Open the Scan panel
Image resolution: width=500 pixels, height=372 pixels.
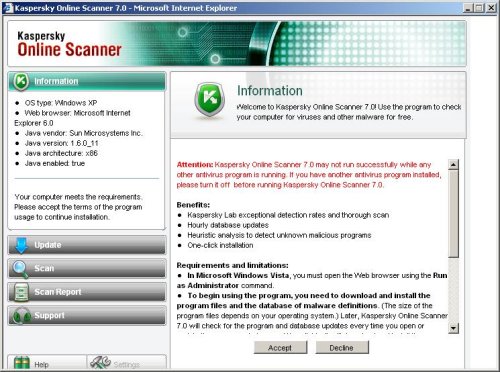point(87,269)
